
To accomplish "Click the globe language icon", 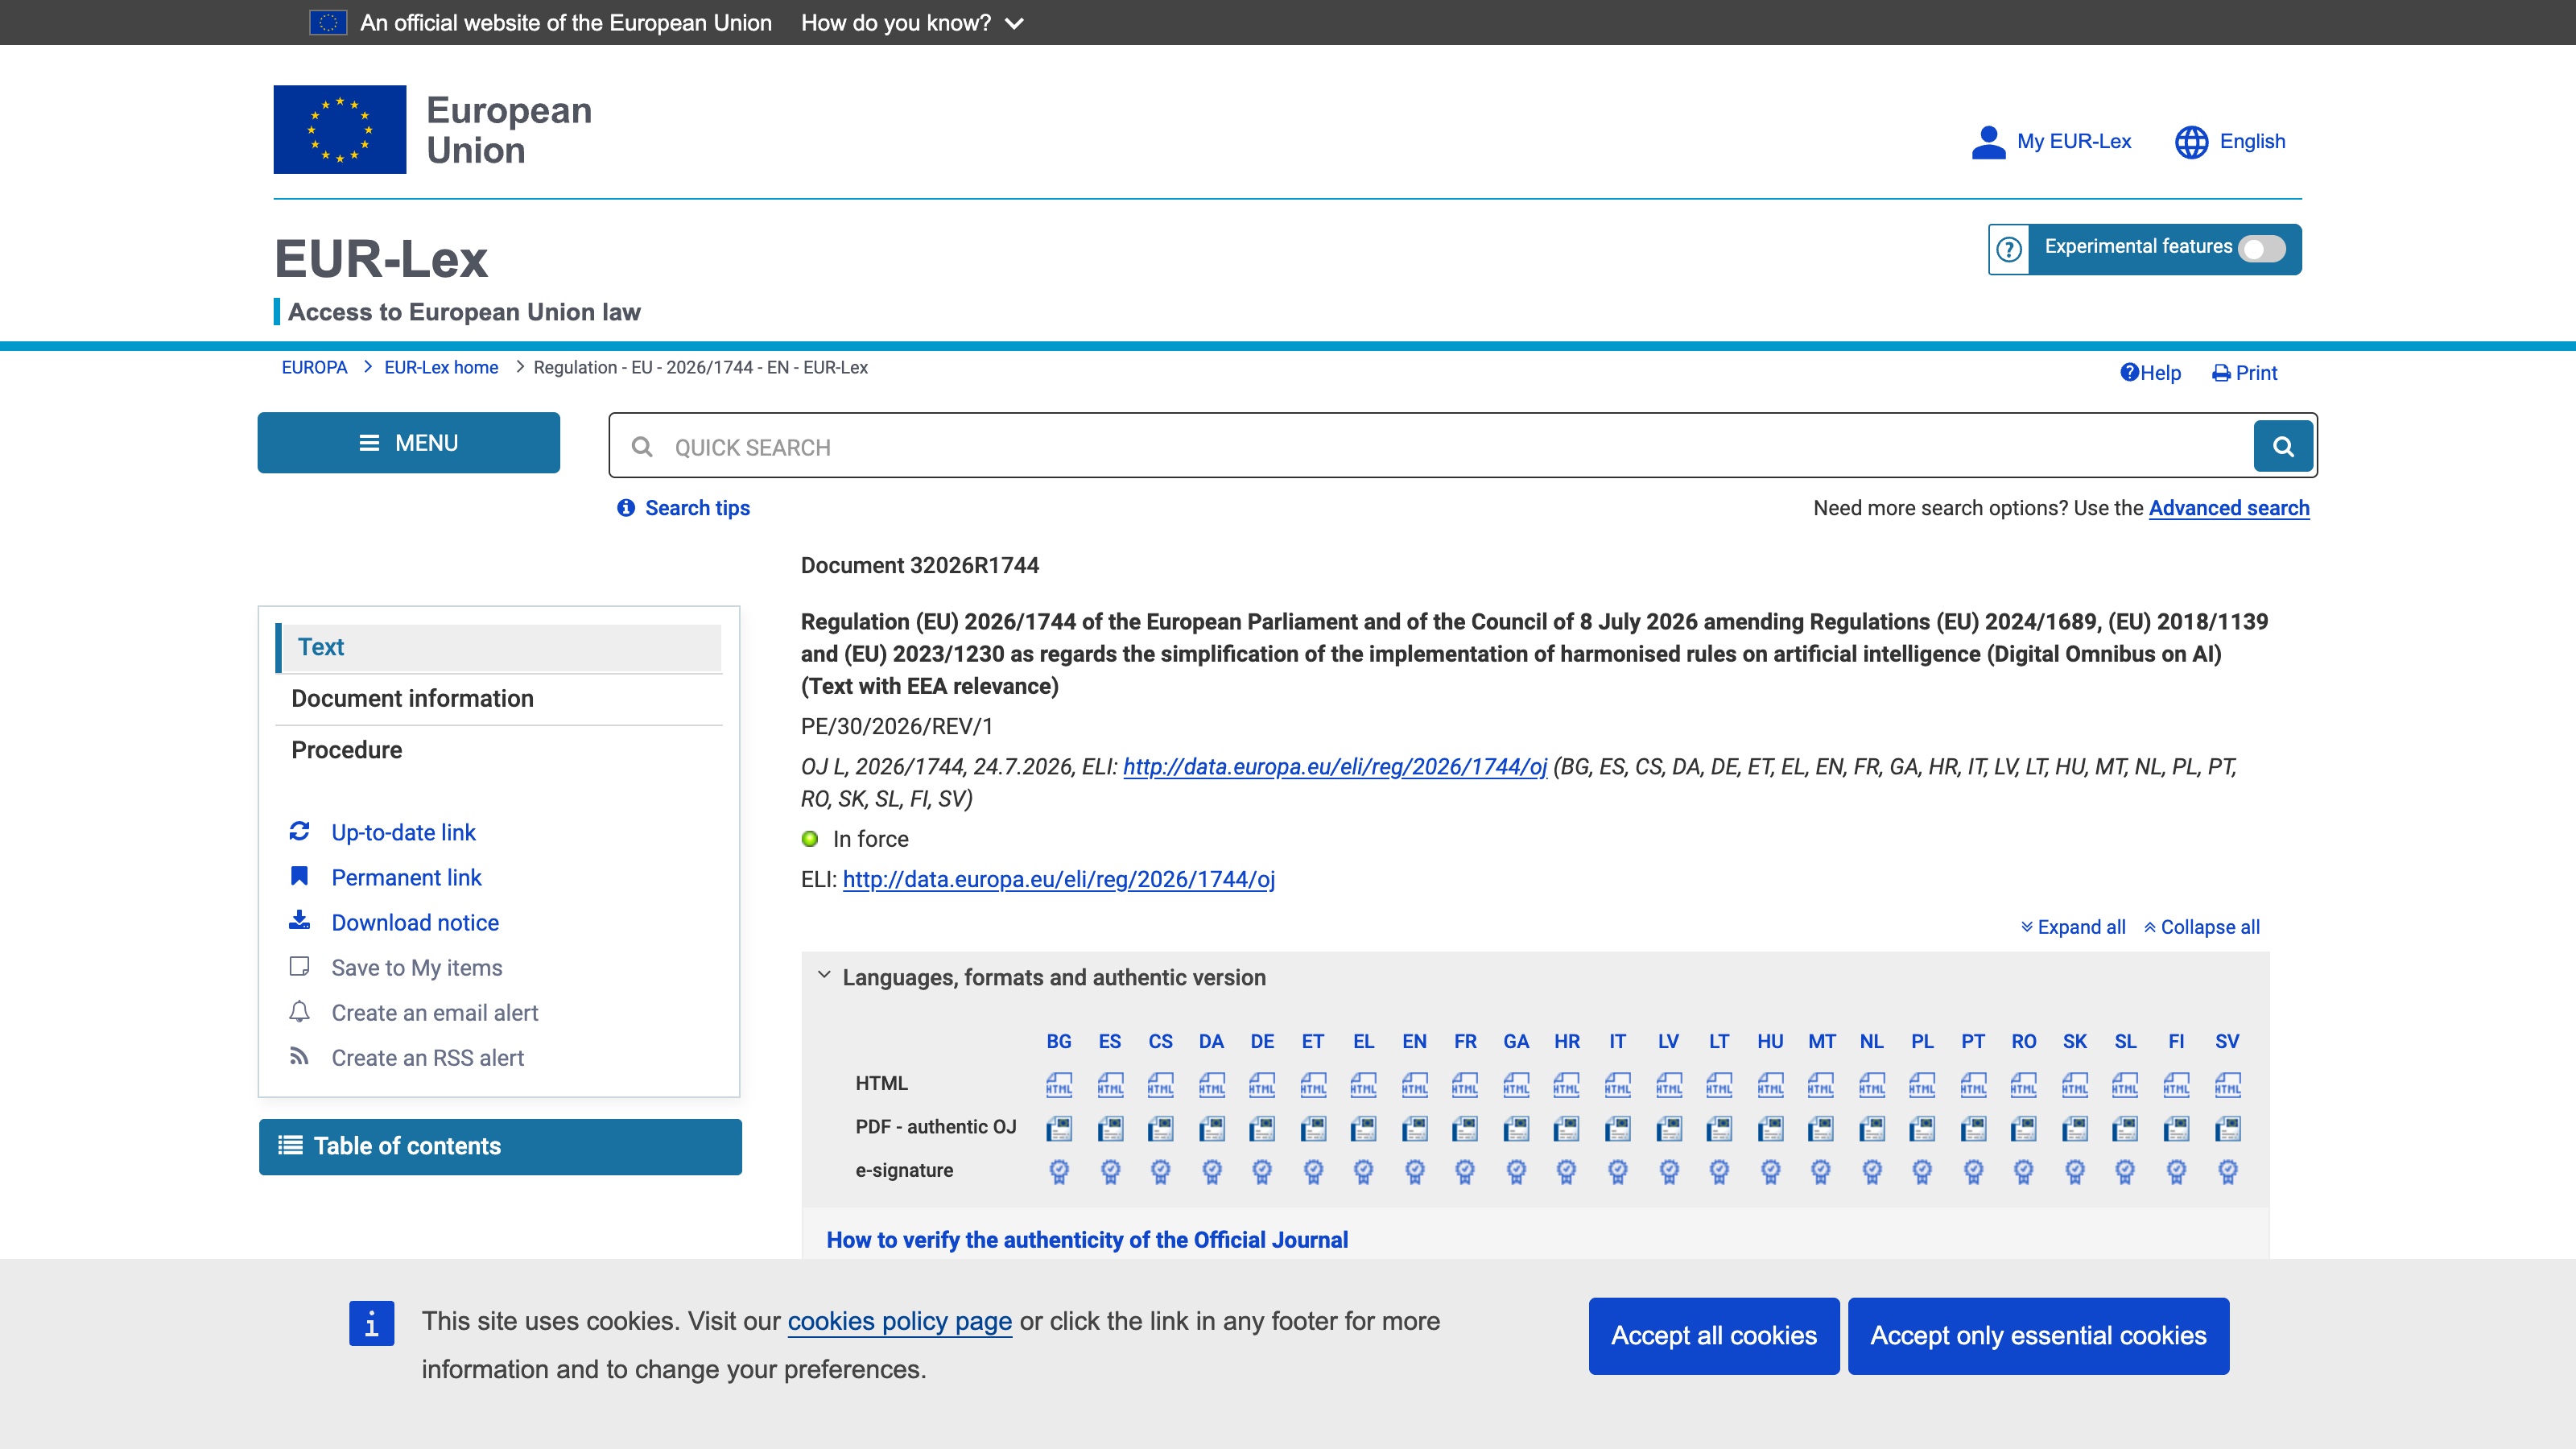I will 2191,142.
